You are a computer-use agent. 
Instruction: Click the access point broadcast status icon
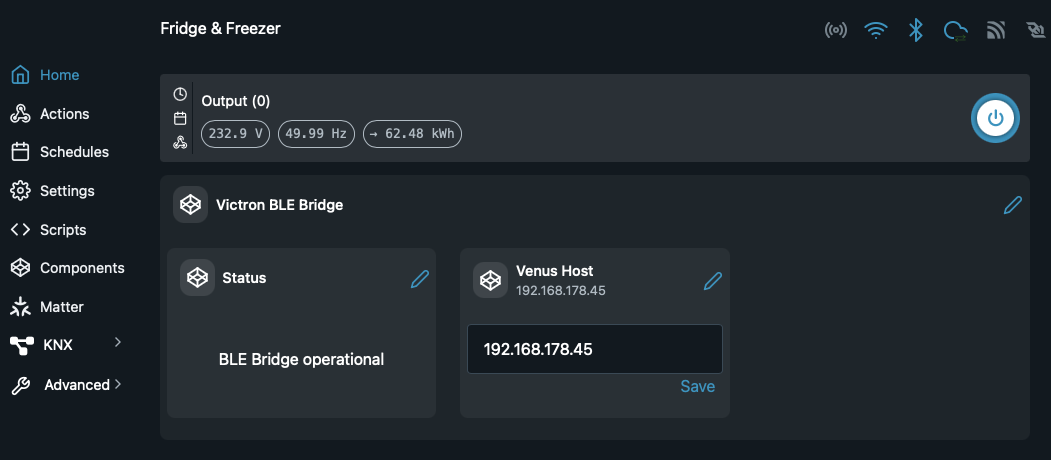pos(836,30)
